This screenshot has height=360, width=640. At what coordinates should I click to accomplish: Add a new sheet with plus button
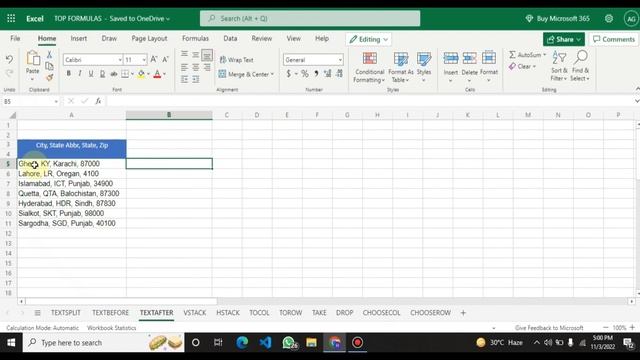coord(463,313)
